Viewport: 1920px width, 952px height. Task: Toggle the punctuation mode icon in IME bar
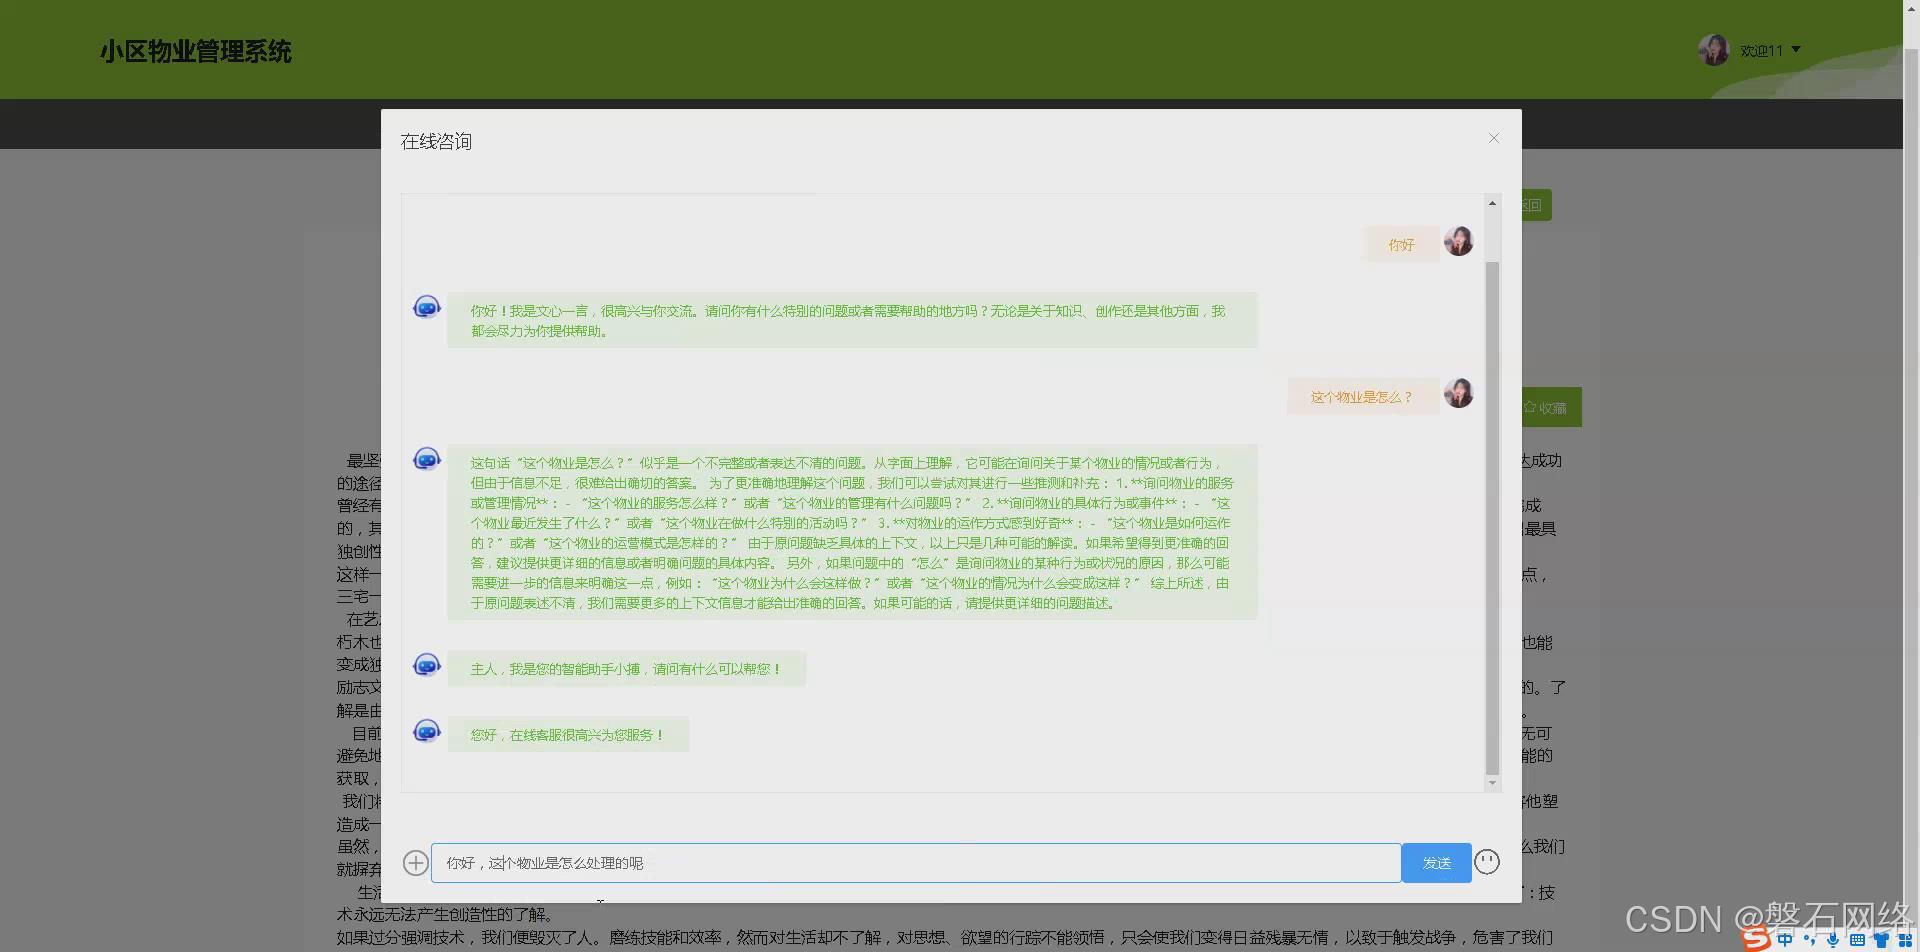point(1809,940)
